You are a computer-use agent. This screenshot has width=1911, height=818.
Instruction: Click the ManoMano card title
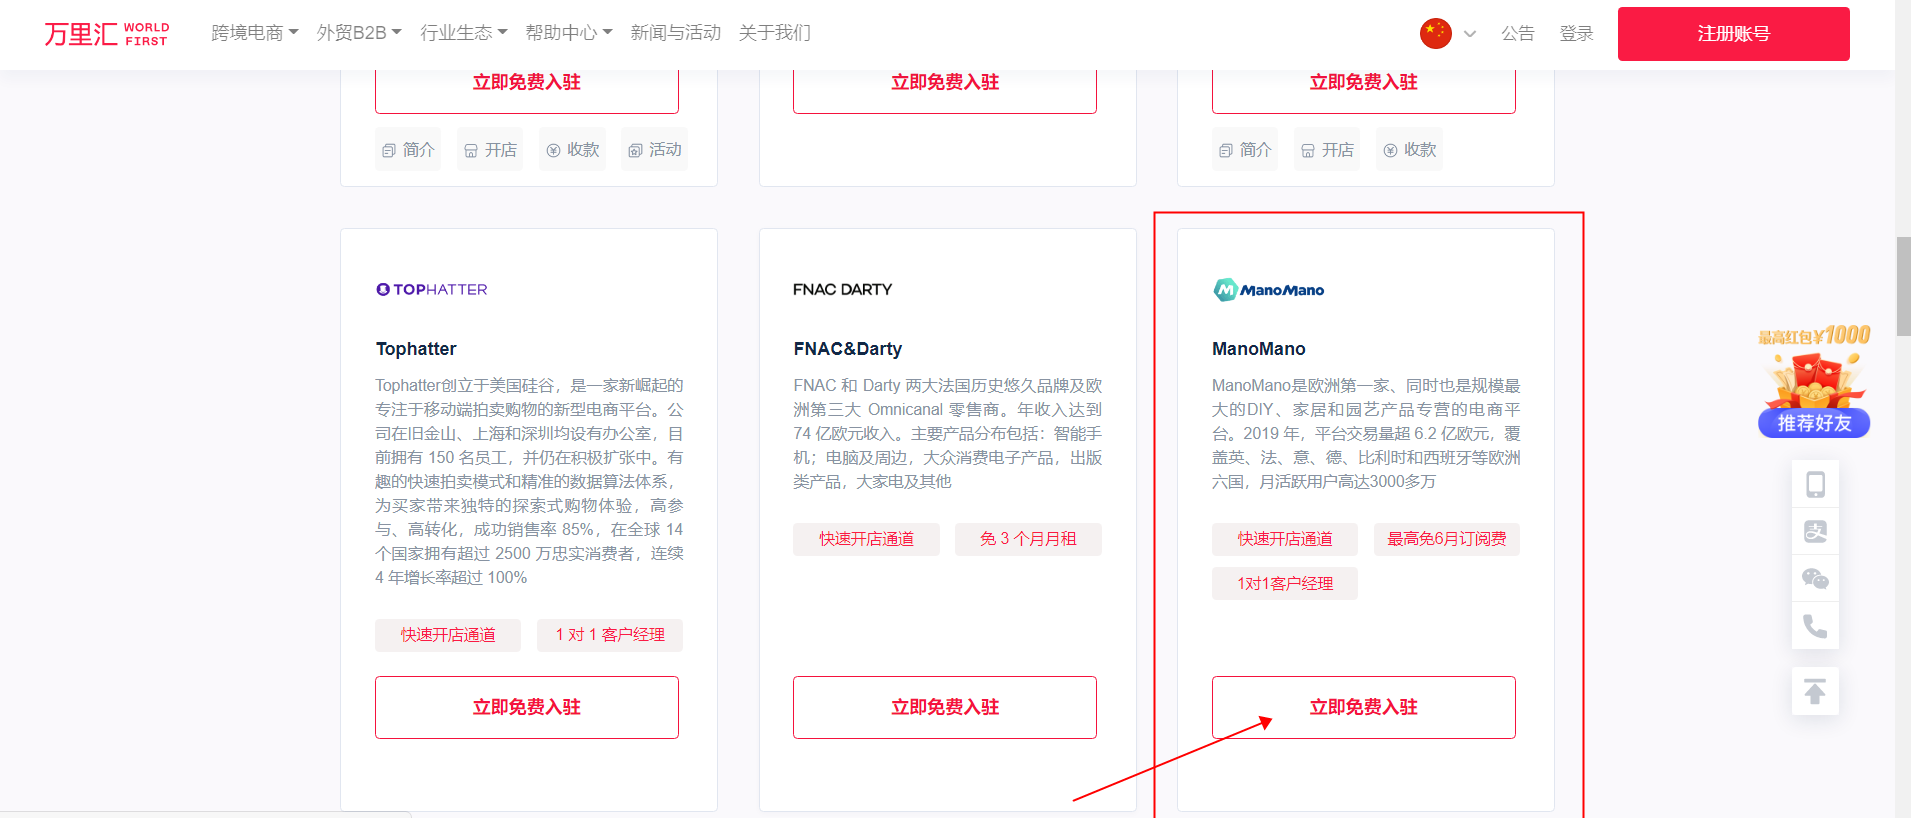point(1259,349)
